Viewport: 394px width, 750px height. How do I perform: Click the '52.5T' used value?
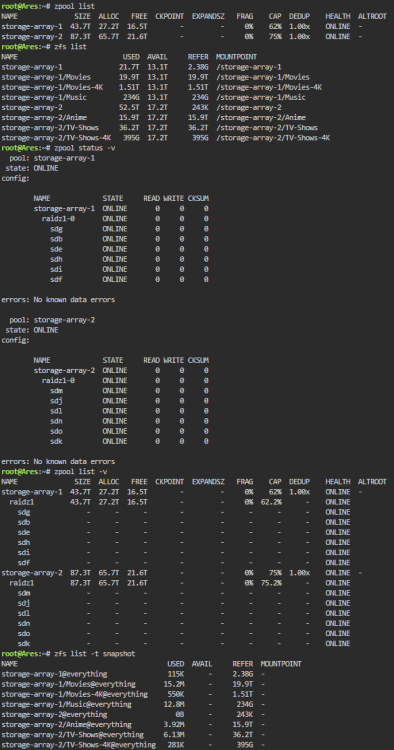pos(130,108)
